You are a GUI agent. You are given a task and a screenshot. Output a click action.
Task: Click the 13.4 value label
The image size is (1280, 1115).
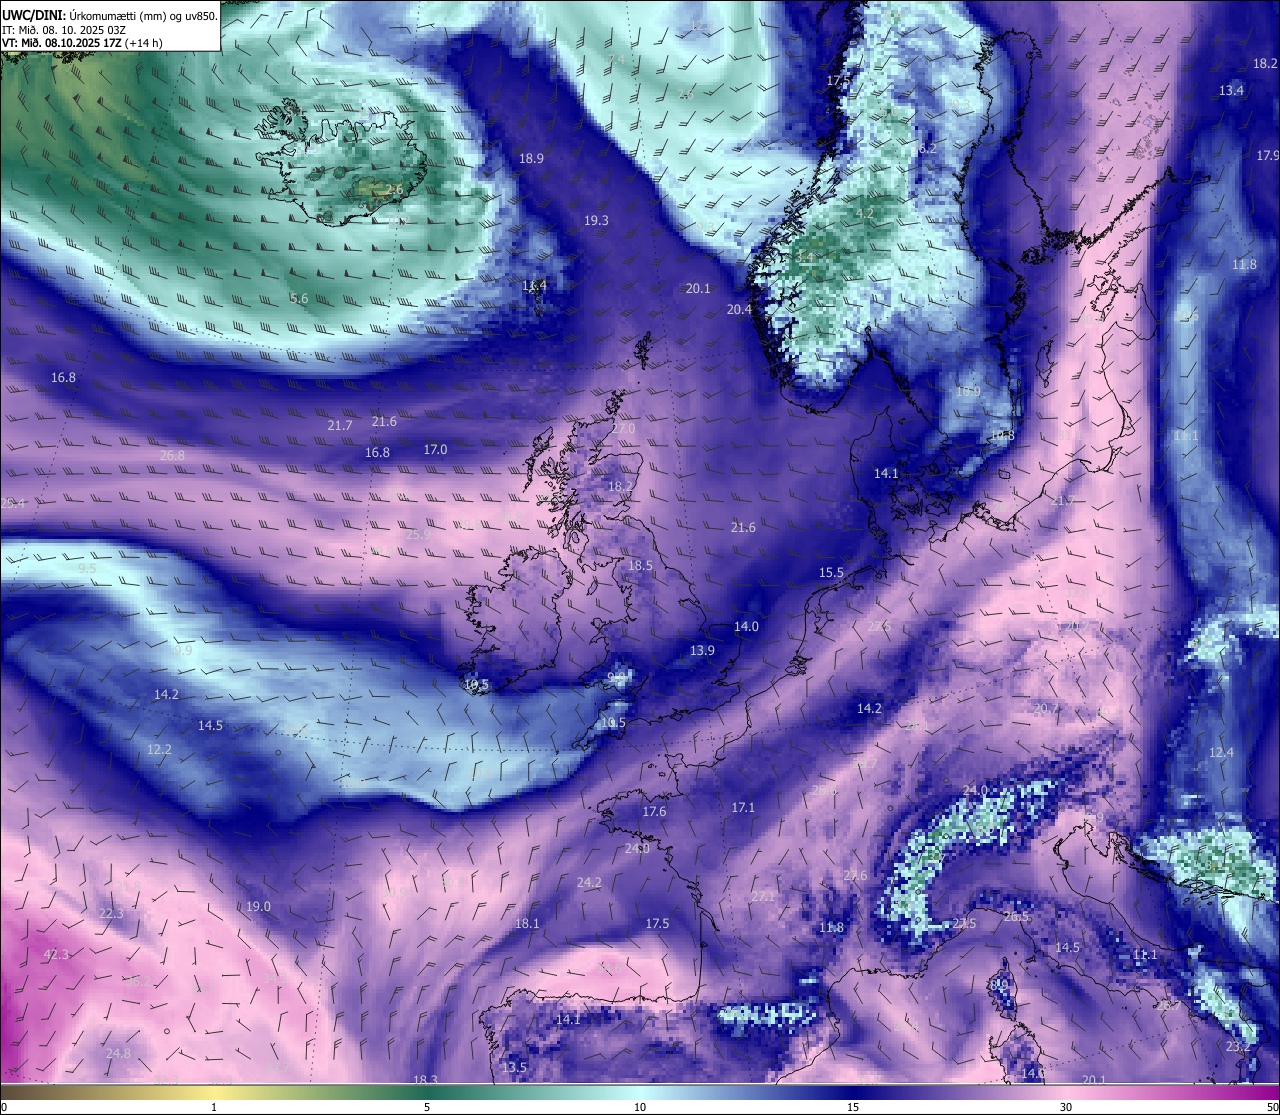pos(1231,90)
